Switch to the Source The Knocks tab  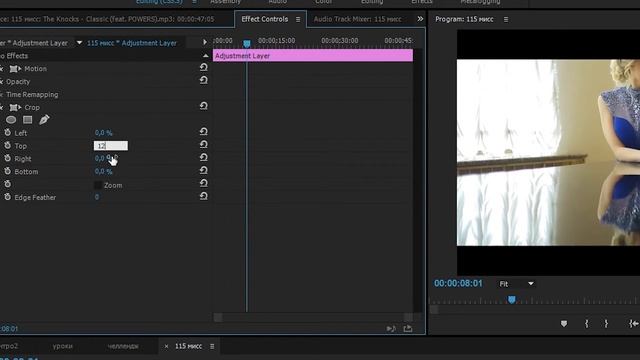[x=107, y=19]
